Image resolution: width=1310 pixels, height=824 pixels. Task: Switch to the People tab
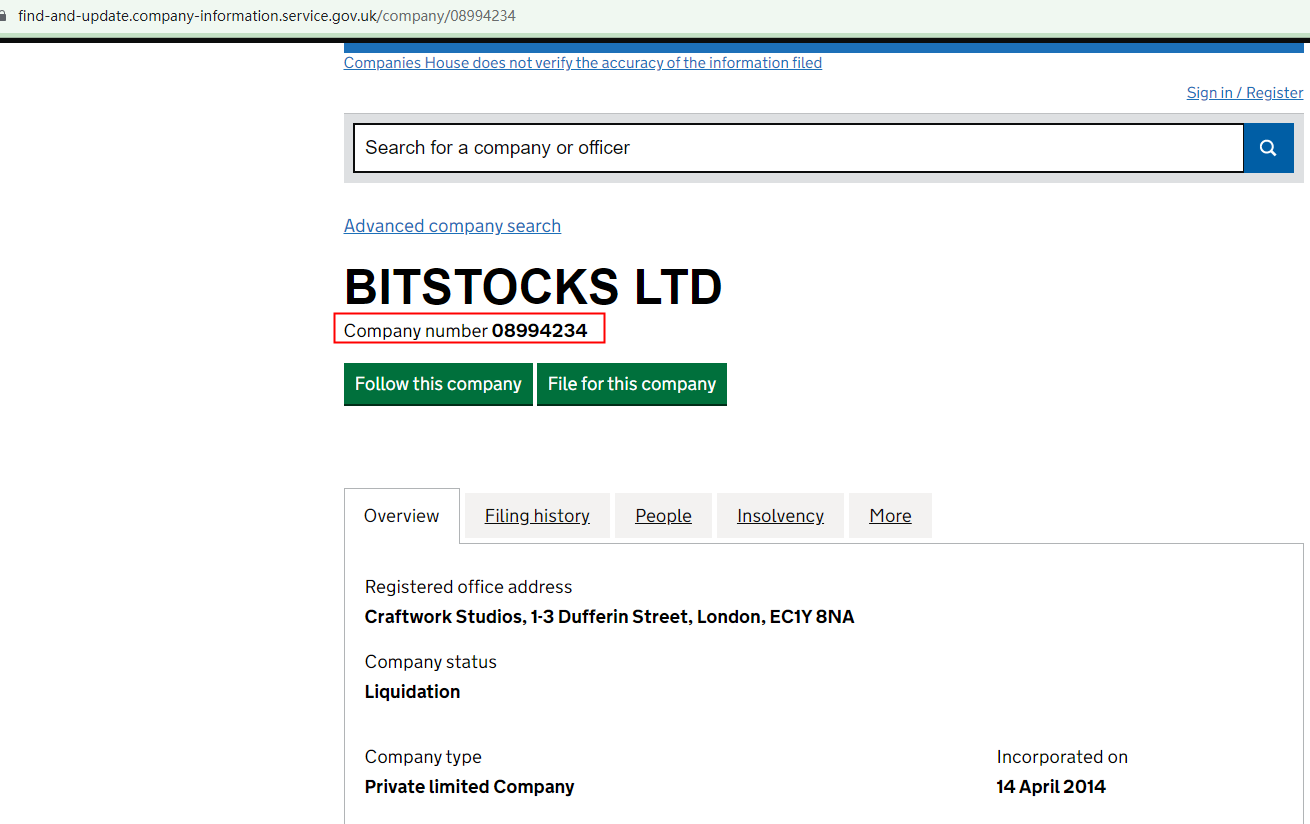(664, 516)
